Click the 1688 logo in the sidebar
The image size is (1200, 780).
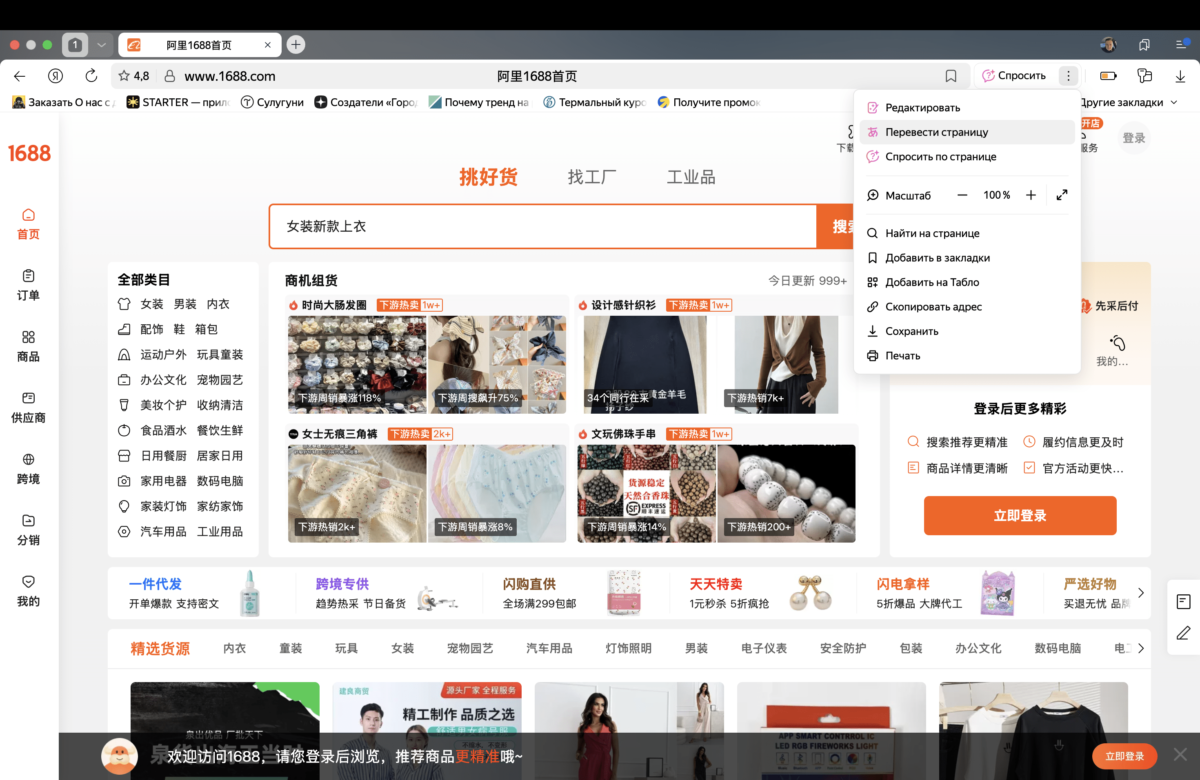[29, 153]
